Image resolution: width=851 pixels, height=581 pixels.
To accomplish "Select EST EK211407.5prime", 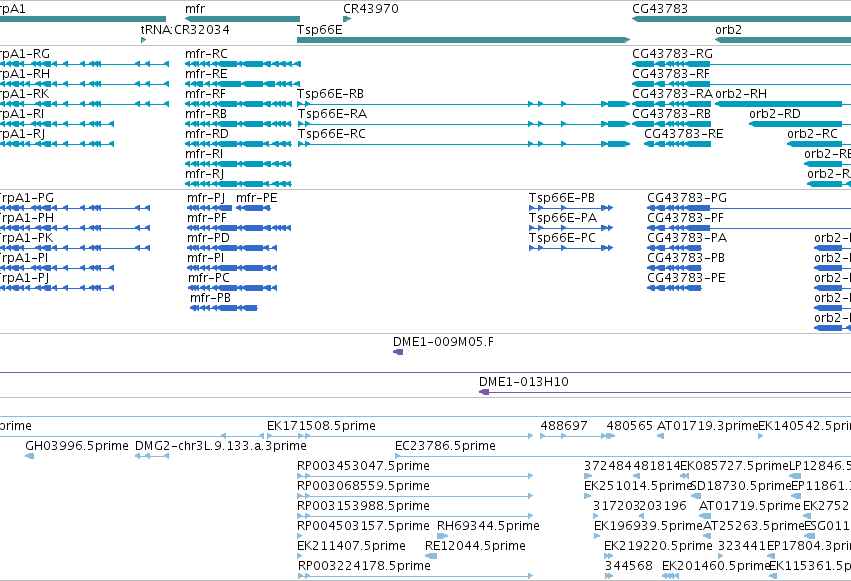I will coord(351,546).
